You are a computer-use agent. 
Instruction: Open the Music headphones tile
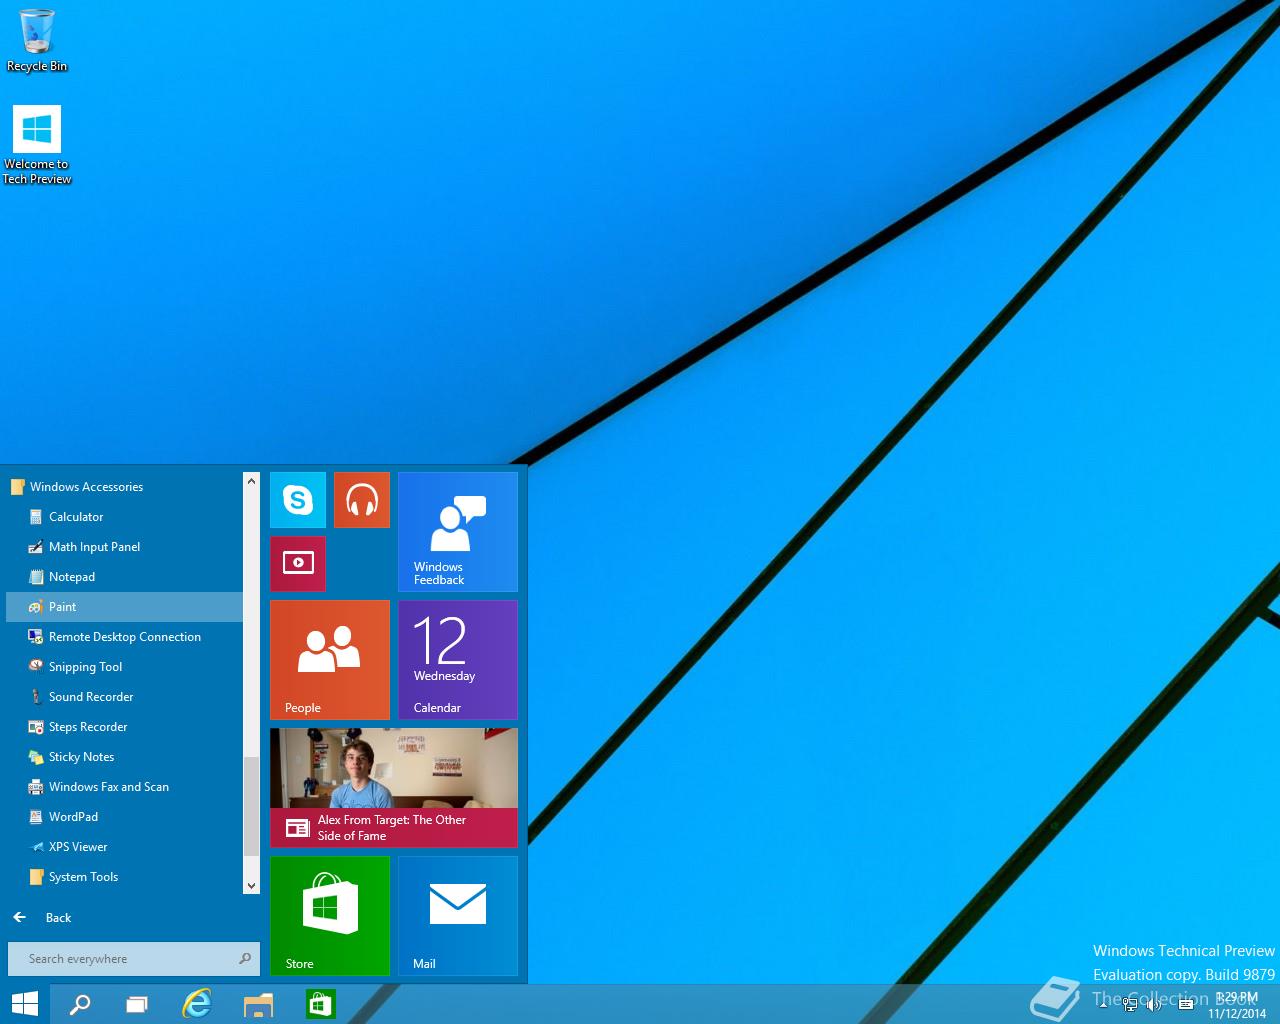coord(362,500)
